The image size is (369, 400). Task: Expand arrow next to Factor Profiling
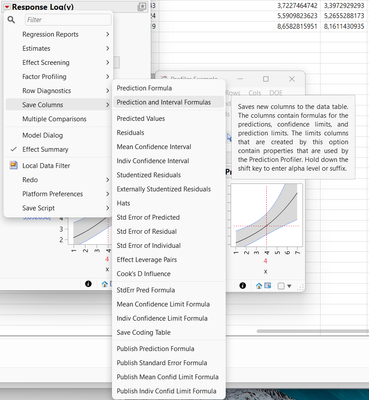click(x=107, y=77)
